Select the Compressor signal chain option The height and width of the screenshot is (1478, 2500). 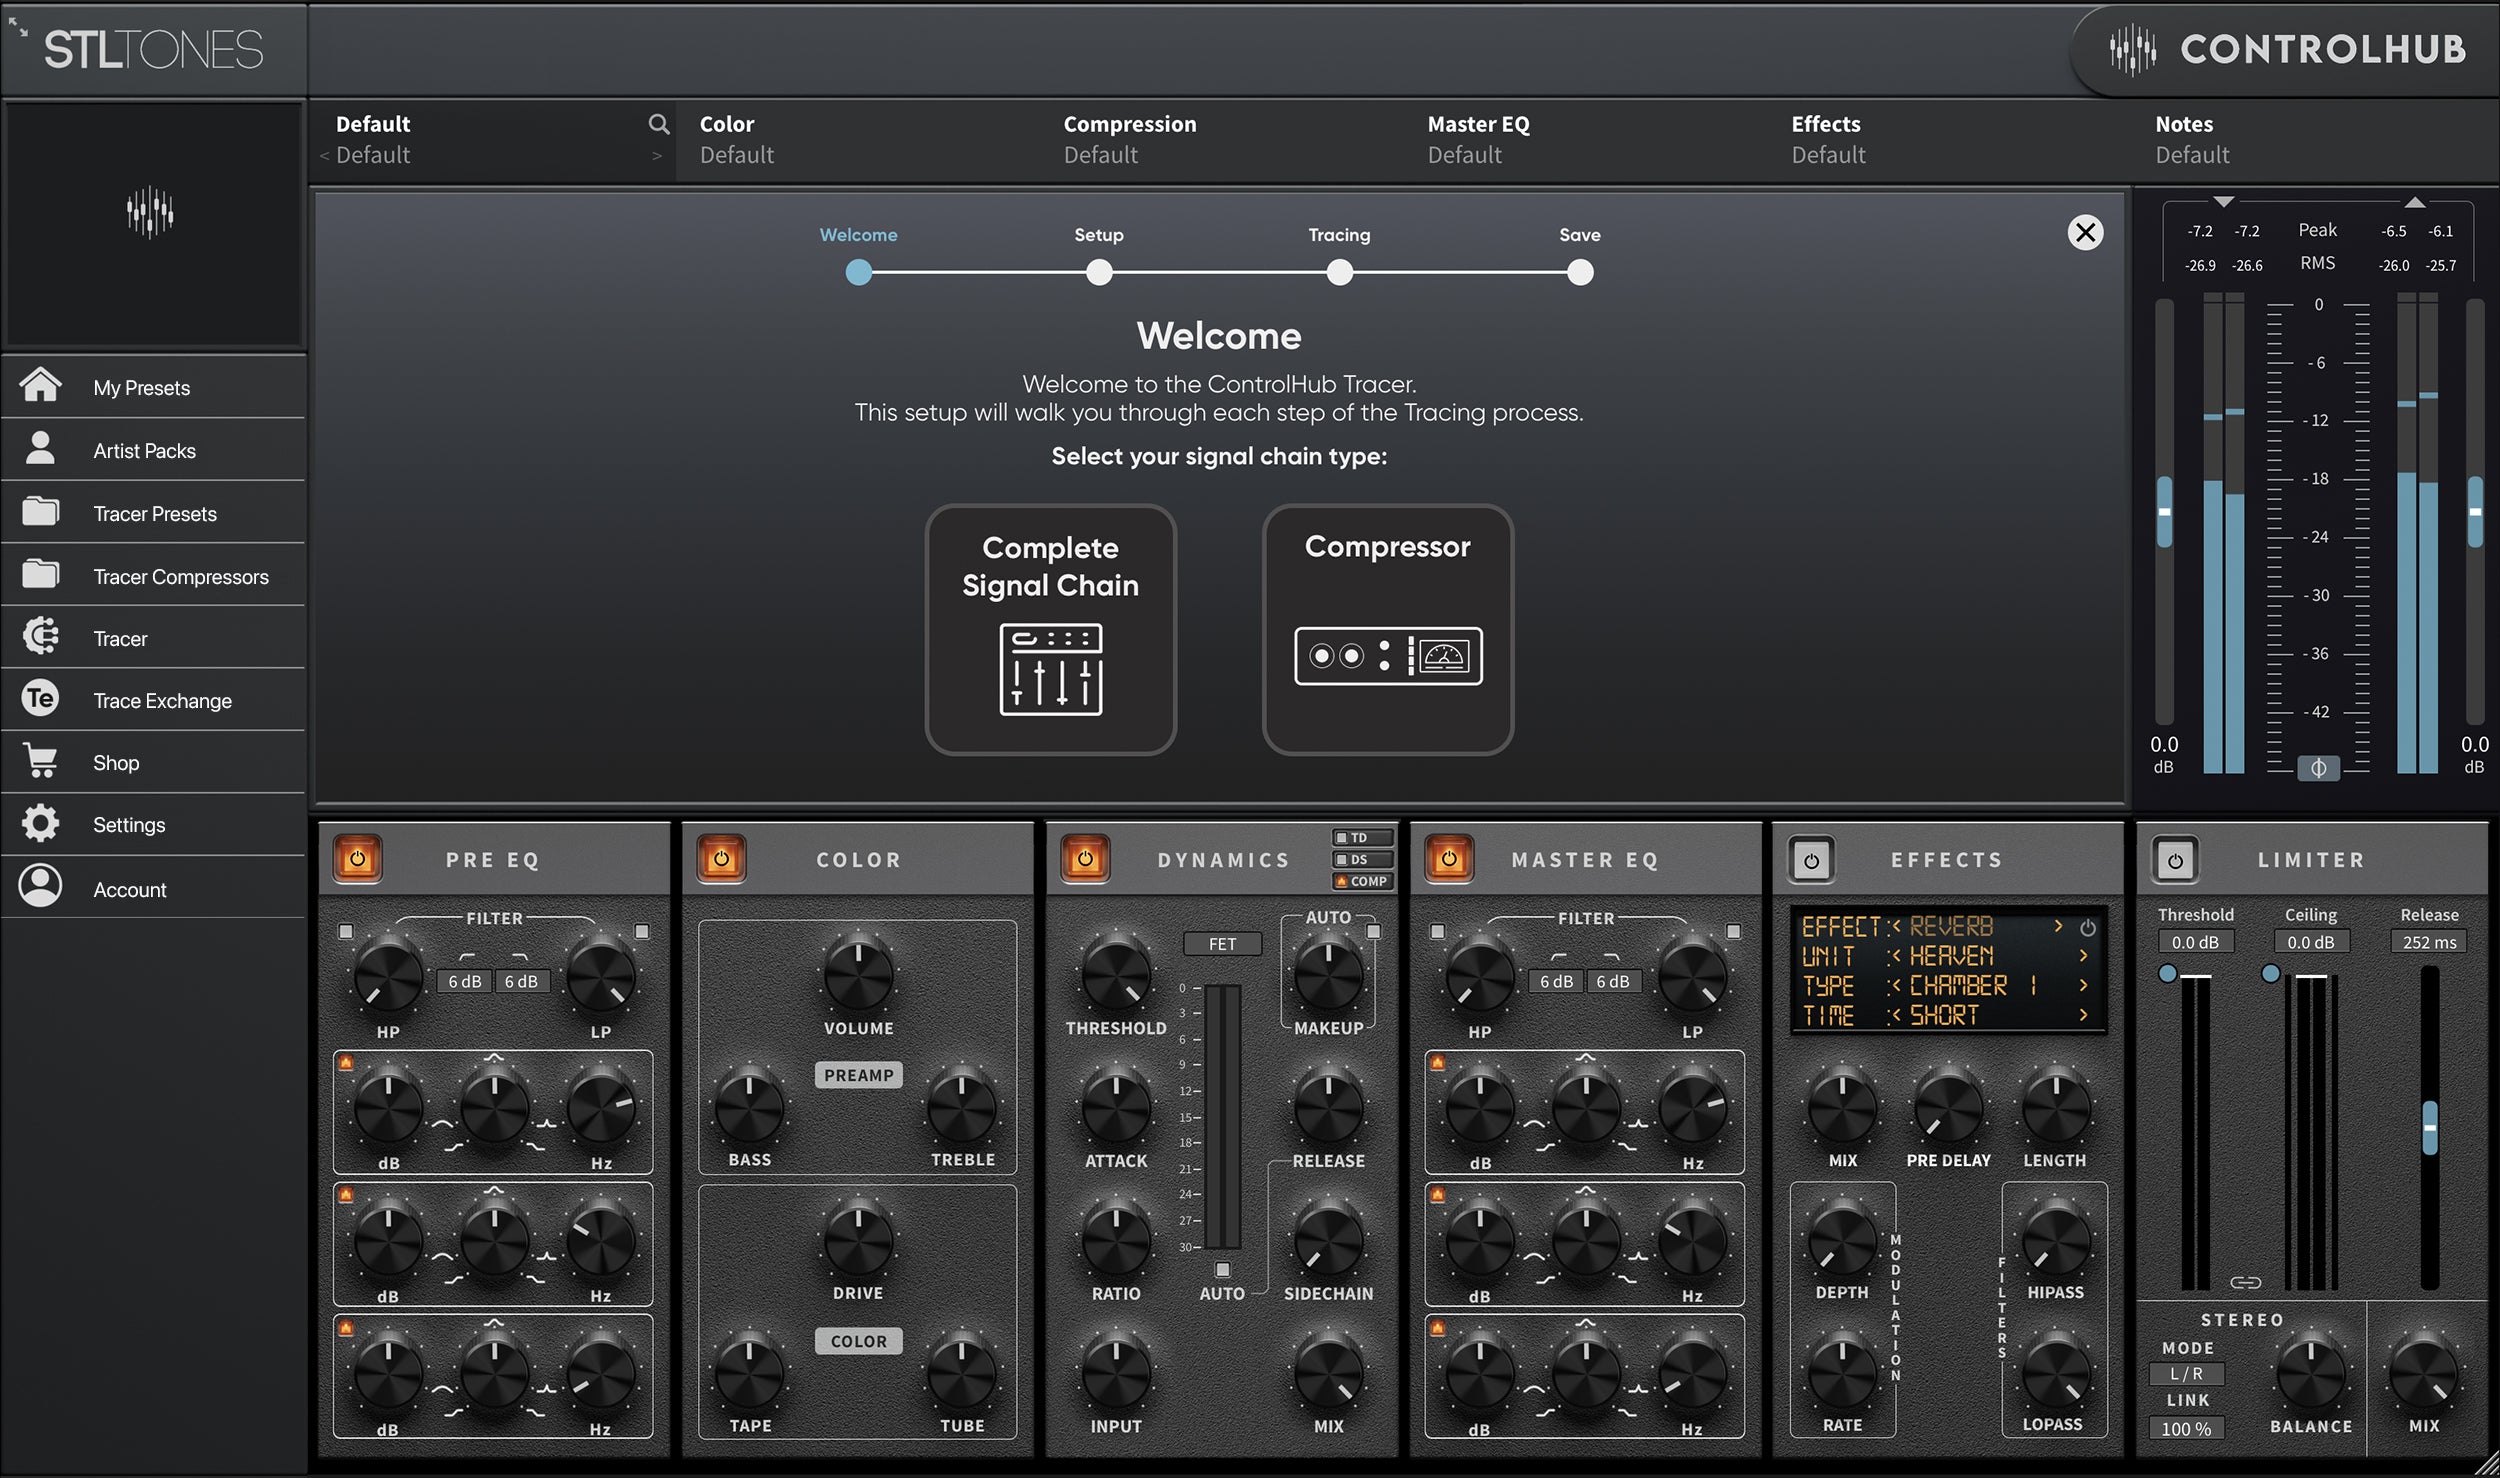click(1388, 629)
